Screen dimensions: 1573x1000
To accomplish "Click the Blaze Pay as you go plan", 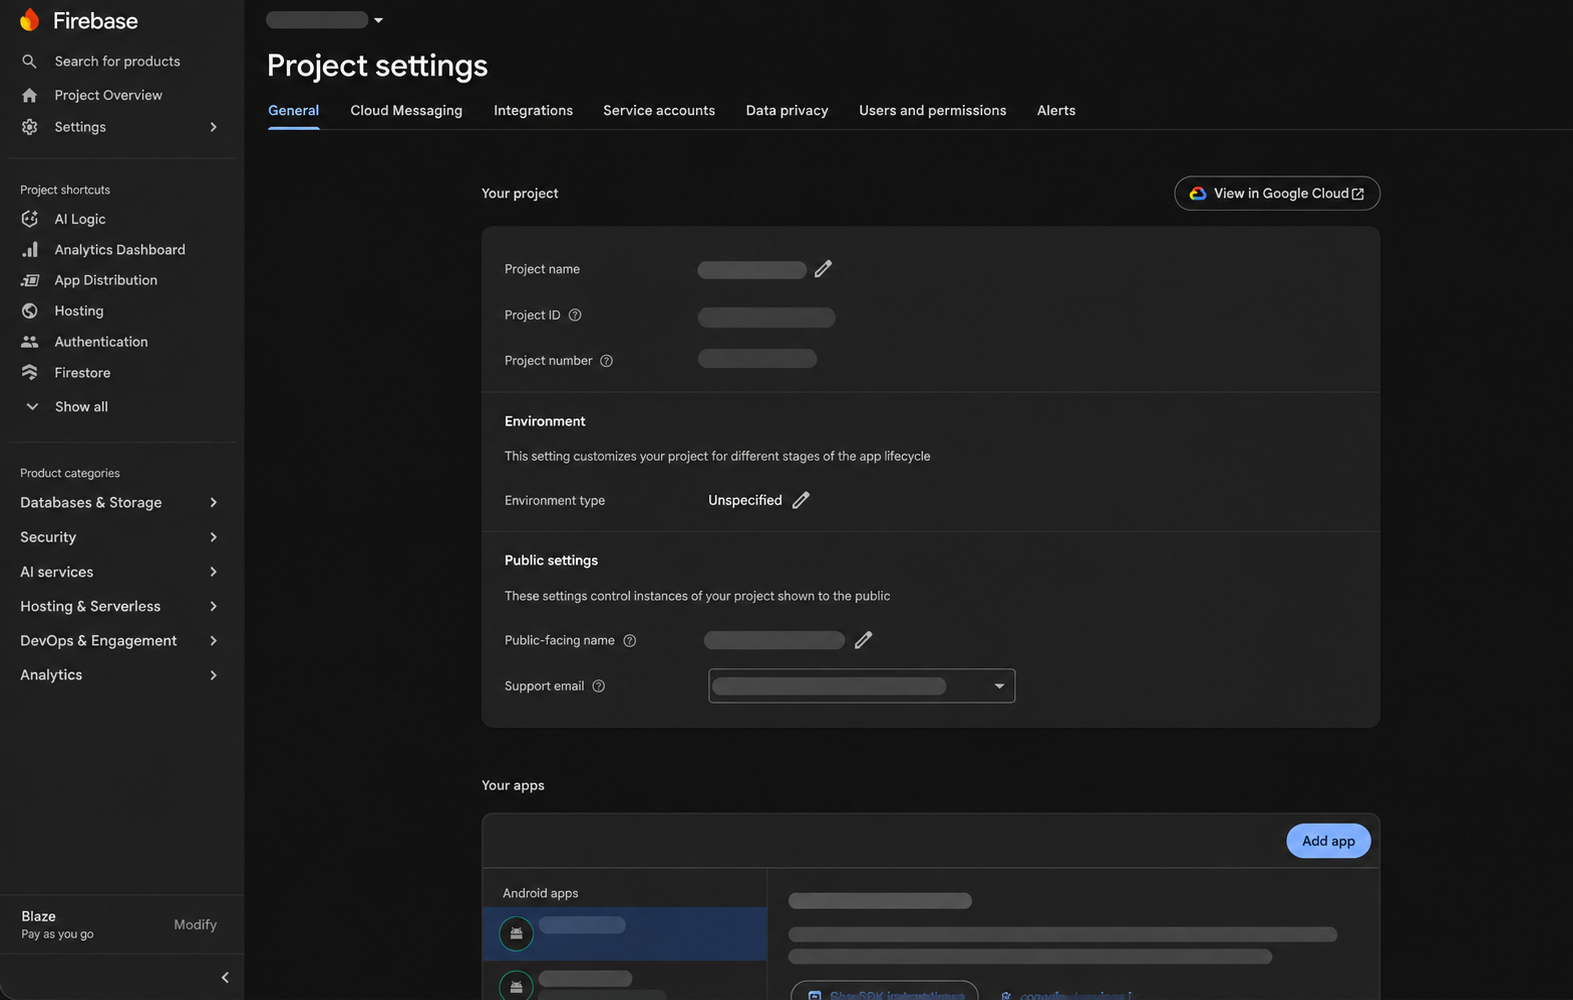I will click(57, 925).
